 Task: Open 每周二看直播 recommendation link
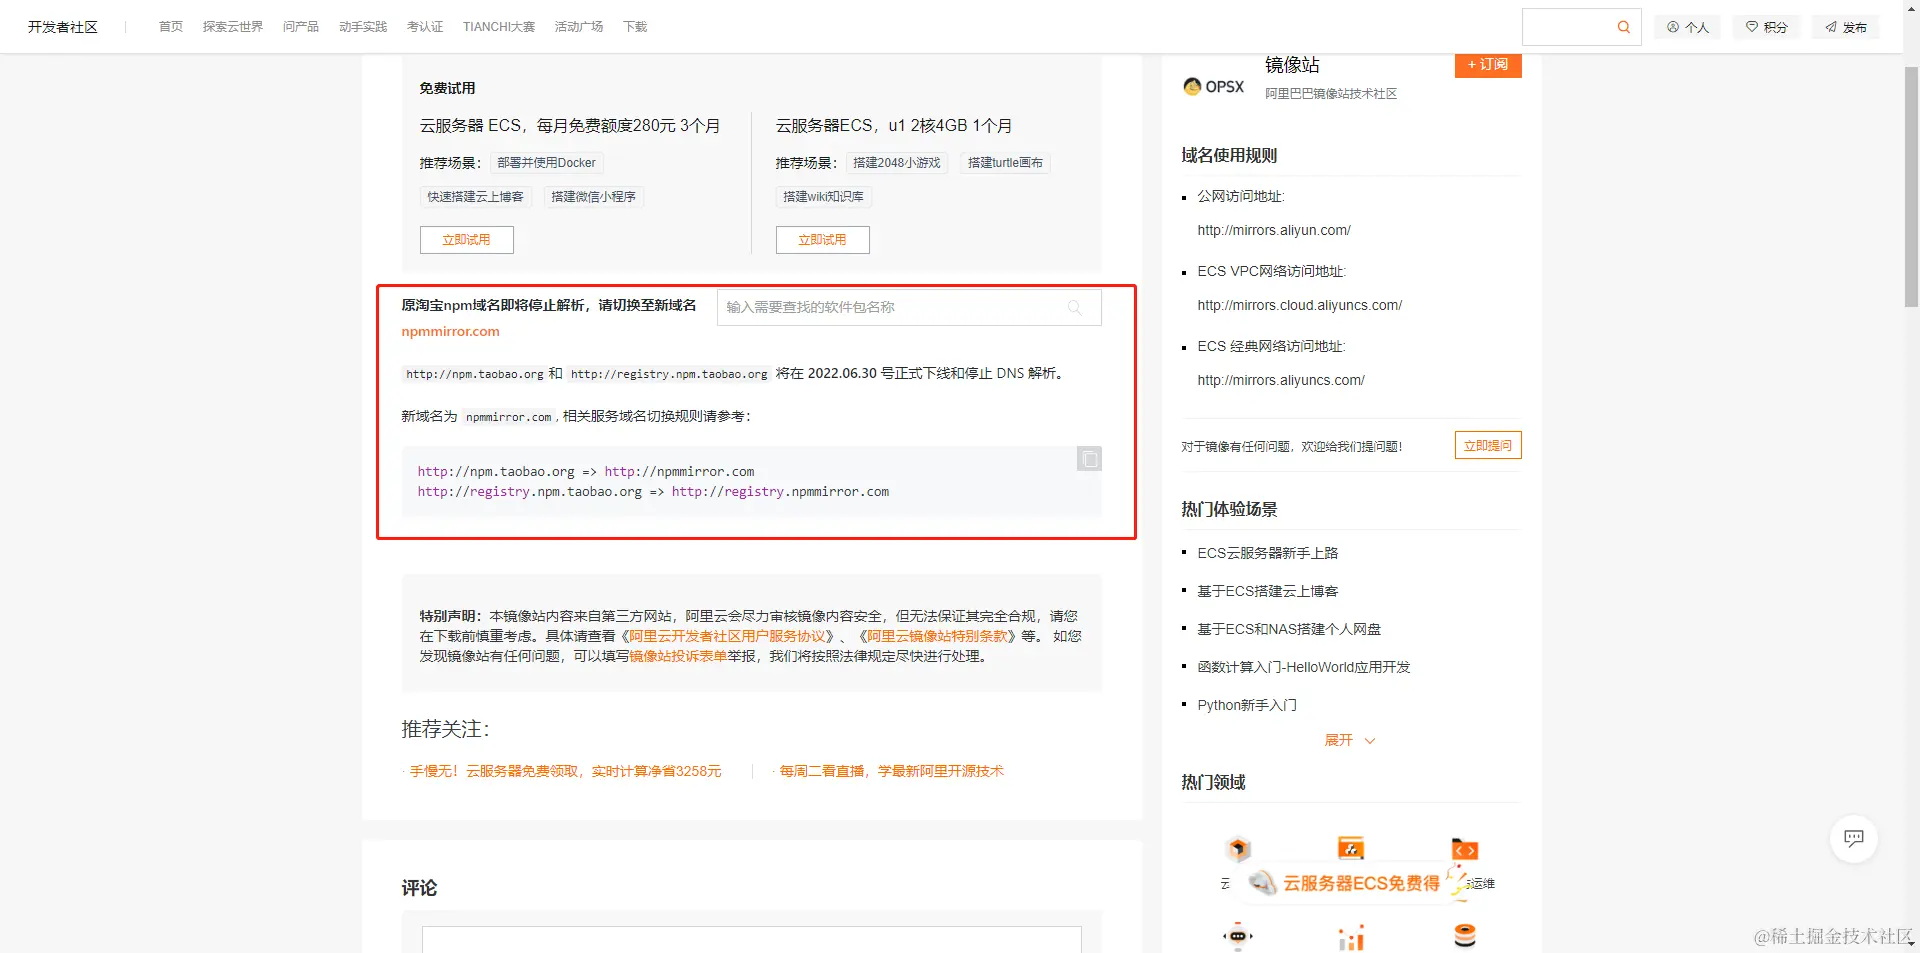click(892, 772)
